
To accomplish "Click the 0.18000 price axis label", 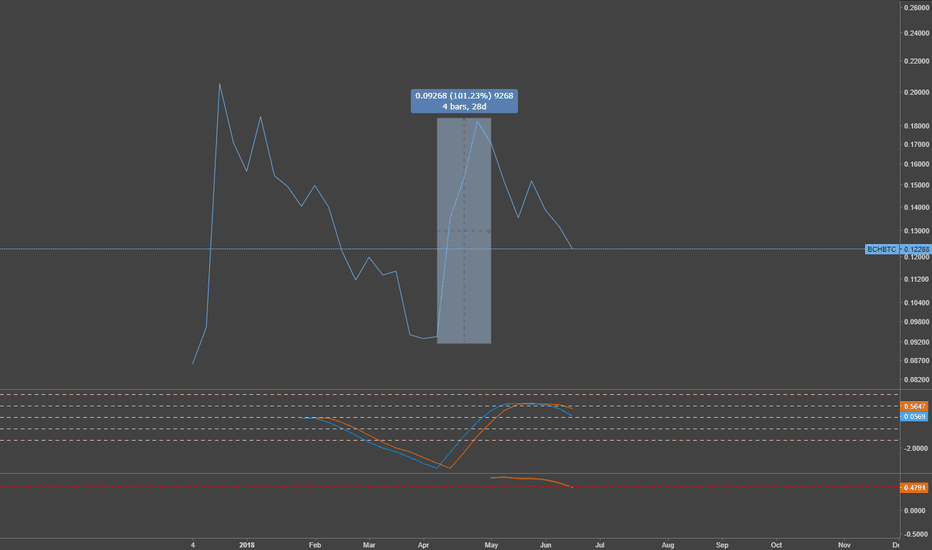I will coord(916,126).
